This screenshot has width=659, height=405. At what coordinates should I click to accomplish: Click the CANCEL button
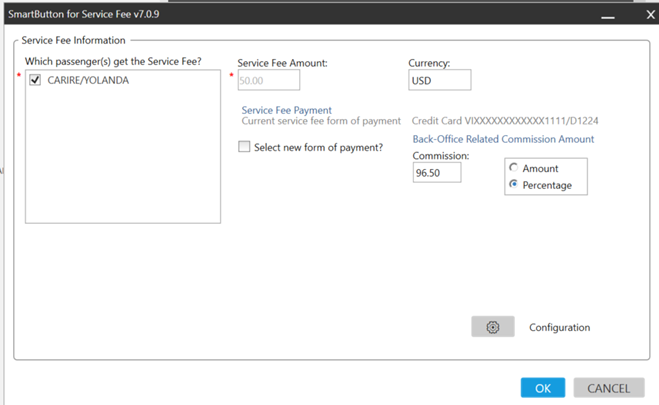608,388
